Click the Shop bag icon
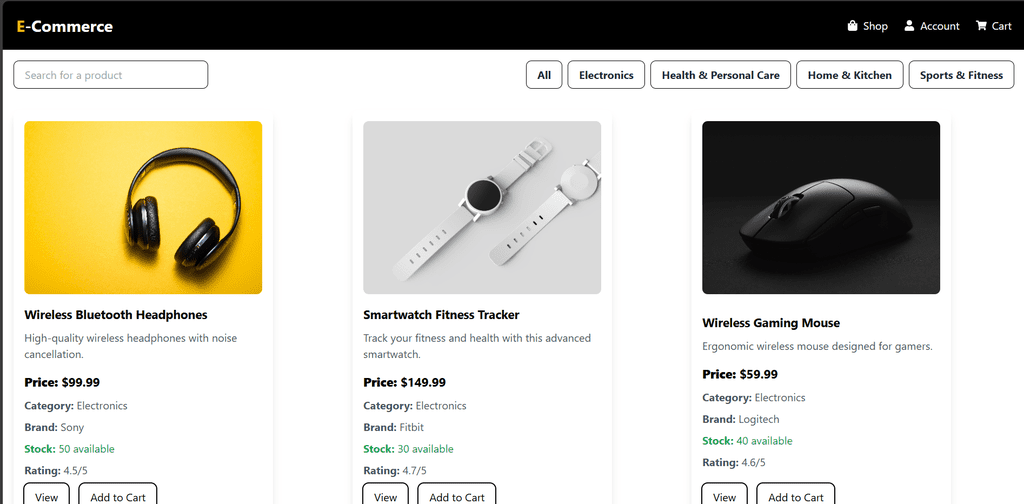Image resolution: width=1024 pixels, height=504 pixels. [853, 26]
